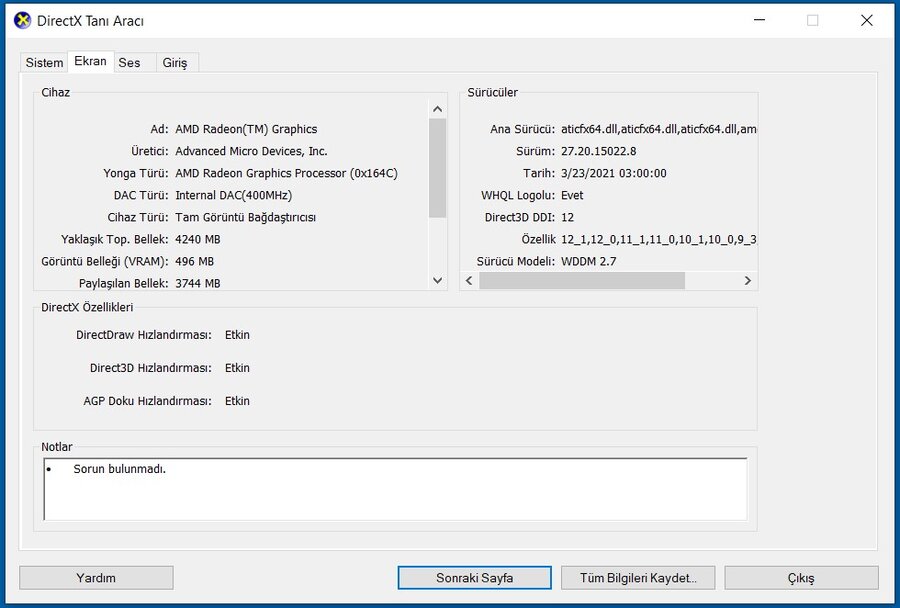The height and width of the screenshot is (608, 900).
Task: Click the date '3/23/2021 03:00:00'
Action: click(x=614, y=173)
